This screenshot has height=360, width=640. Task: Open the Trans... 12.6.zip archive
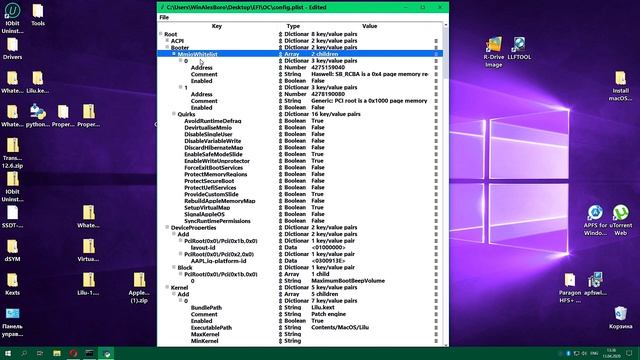coord(12,153)
